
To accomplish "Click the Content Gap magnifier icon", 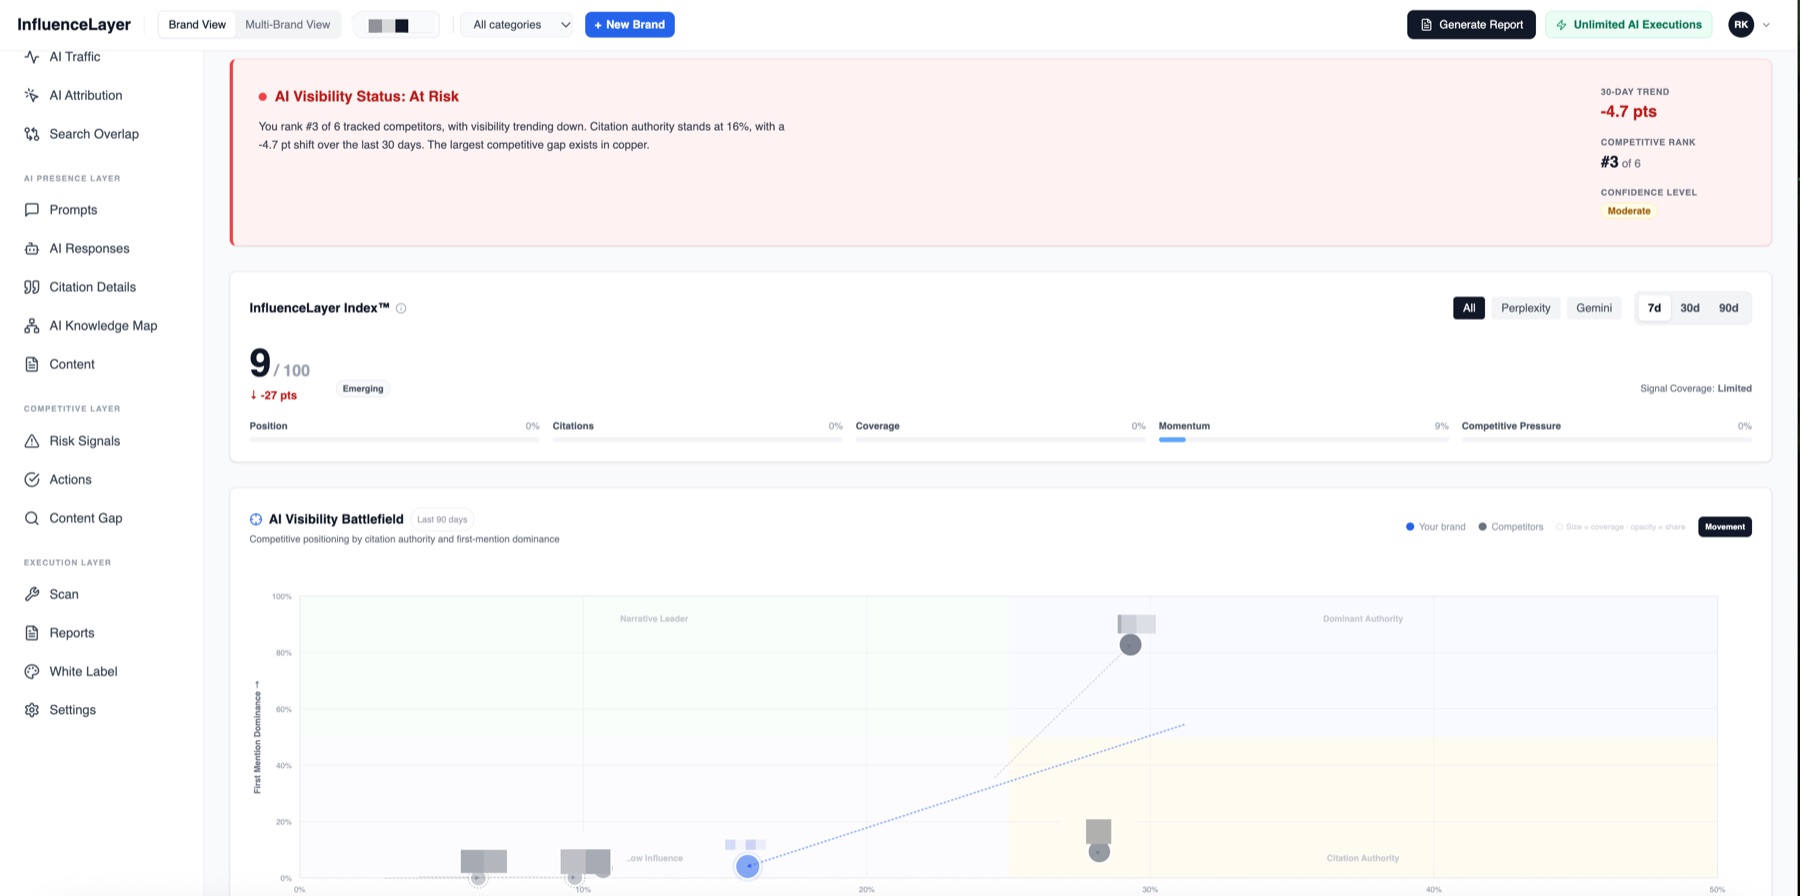I will click(32, 518).
